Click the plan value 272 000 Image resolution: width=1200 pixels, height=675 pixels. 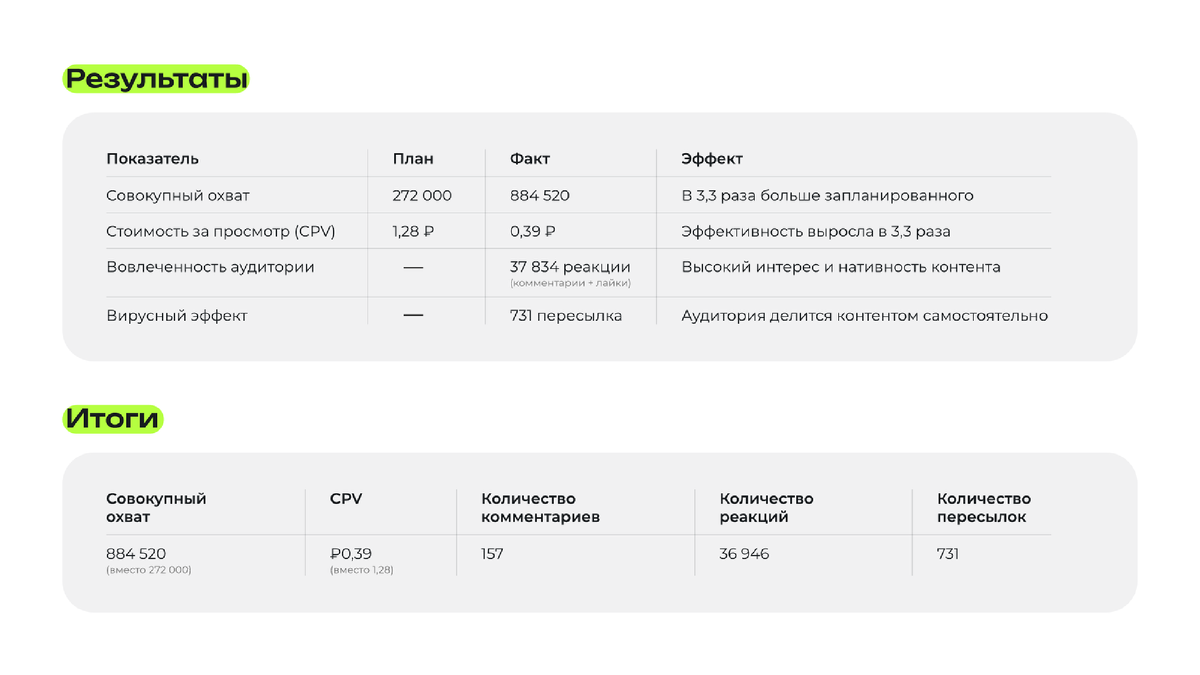pyautogui.click(x=422, y=196)
